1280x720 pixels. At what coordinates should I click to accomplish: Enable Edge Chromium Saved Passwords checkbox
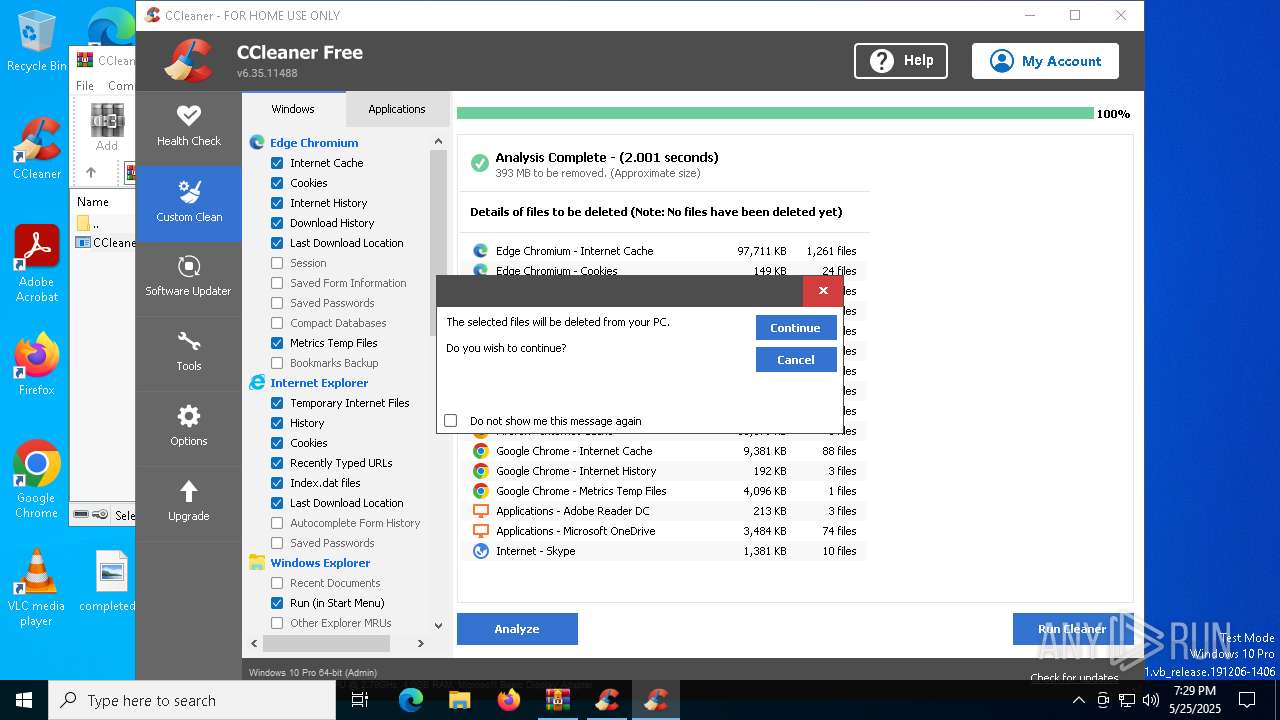pyautogui.click(x=277, y=303)
